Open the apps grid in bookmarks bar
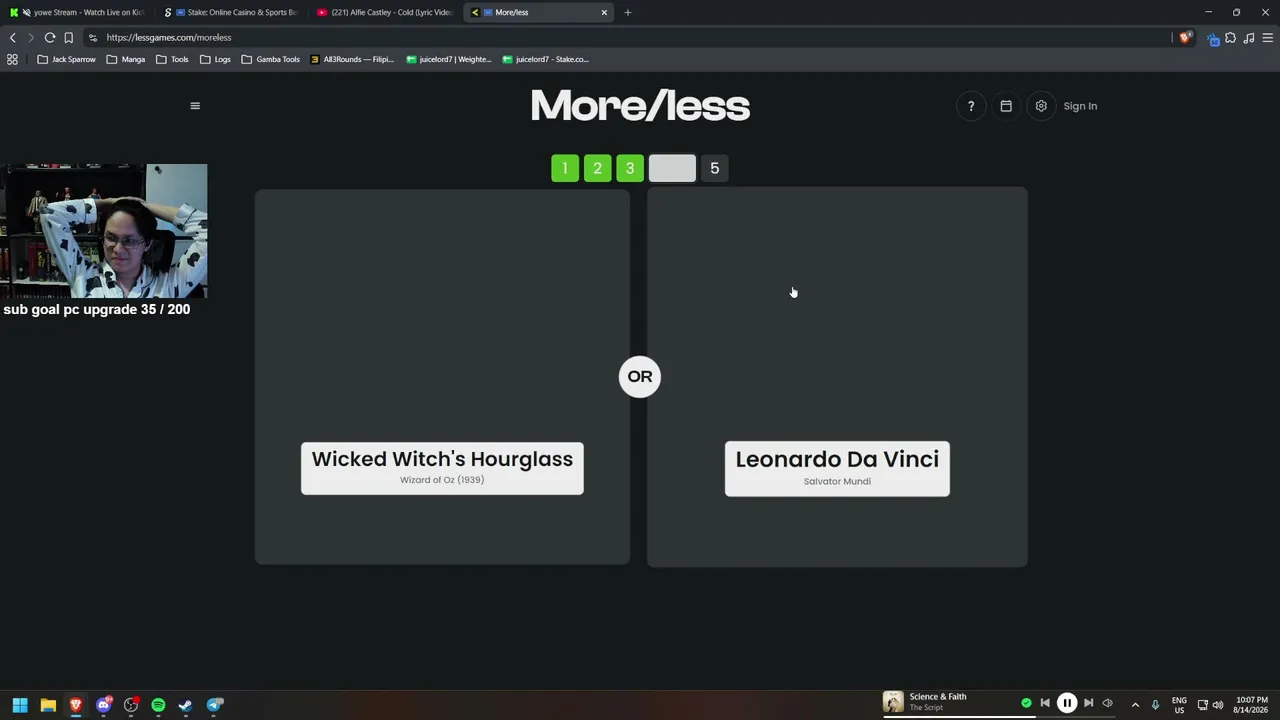Image resolution: width=1280 pixels, height=720 pixels. 12,59
